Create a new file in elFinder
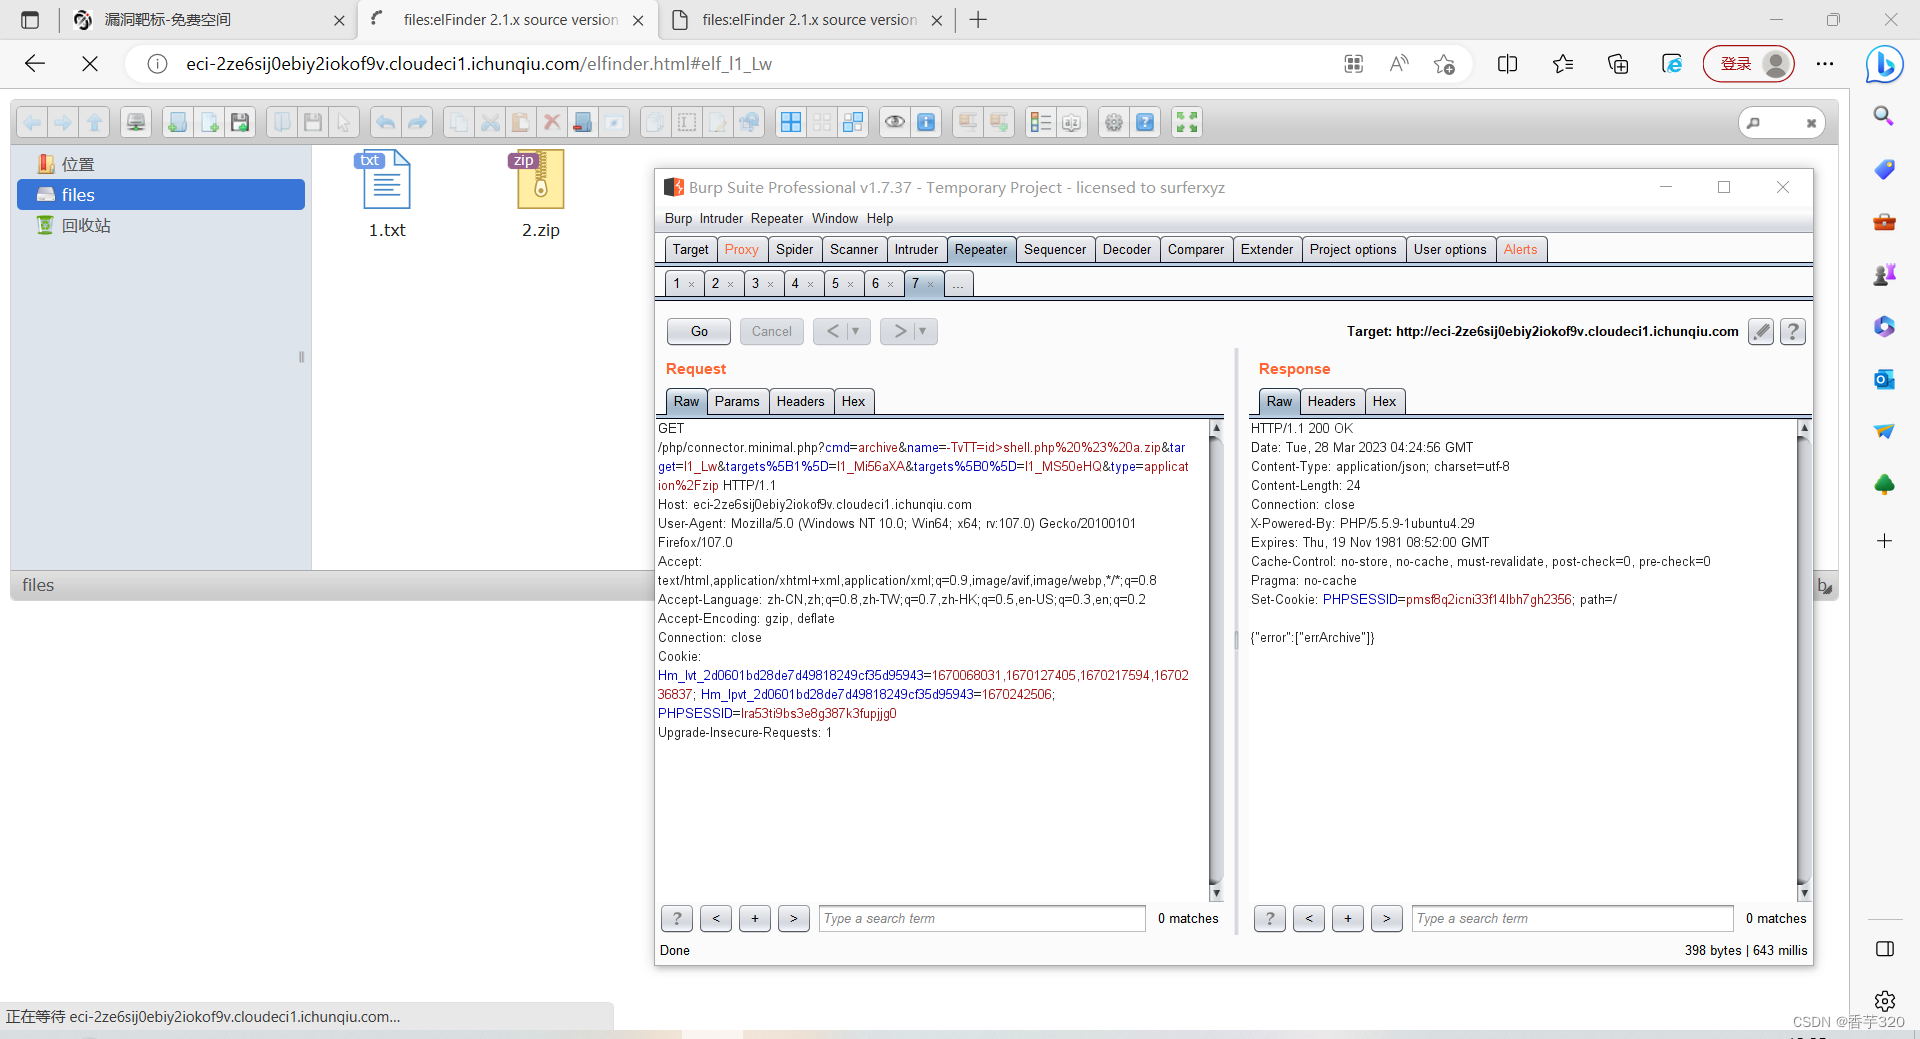Screen dimensions: 1920x1039 click(209, 122)
